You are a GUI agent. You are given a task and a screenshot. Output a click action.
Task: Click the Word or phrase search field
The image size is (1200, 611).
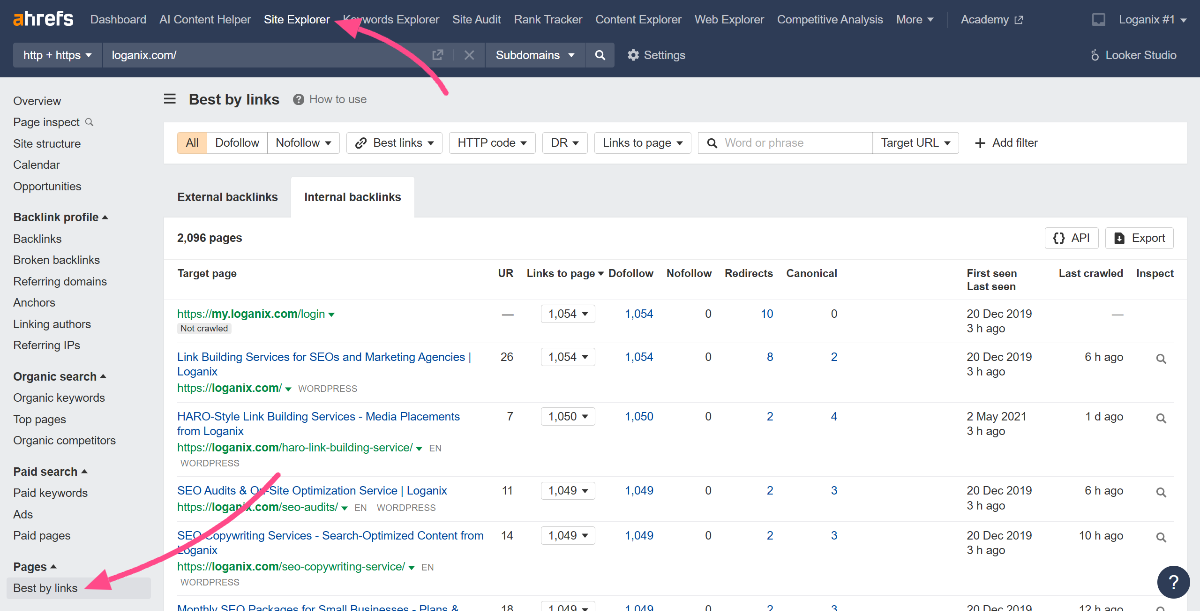(x=785, y=143)
